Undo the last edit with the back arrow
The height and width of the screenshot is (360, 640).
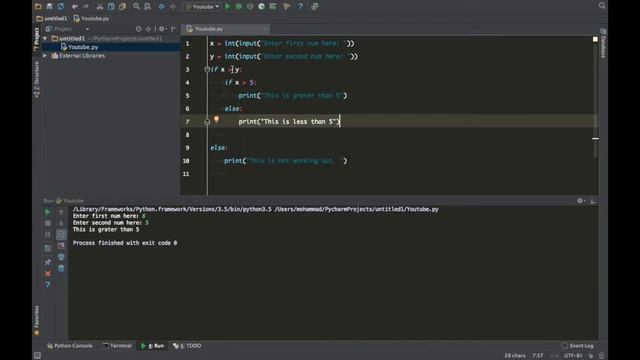(75, 6)
